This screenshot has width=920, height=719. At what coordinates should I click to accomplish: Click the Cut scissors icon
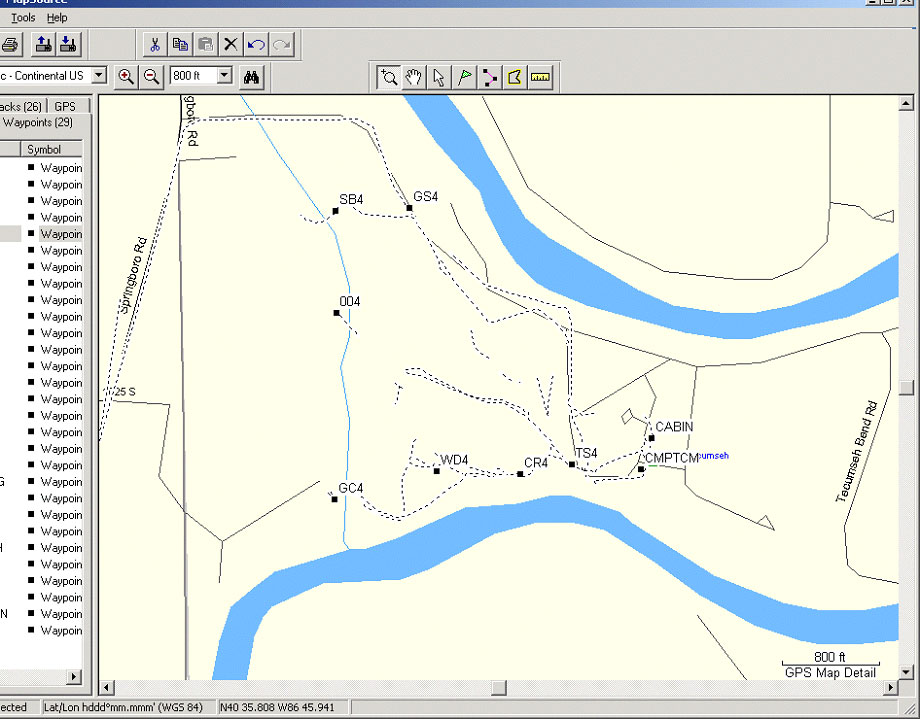(155, 44)
